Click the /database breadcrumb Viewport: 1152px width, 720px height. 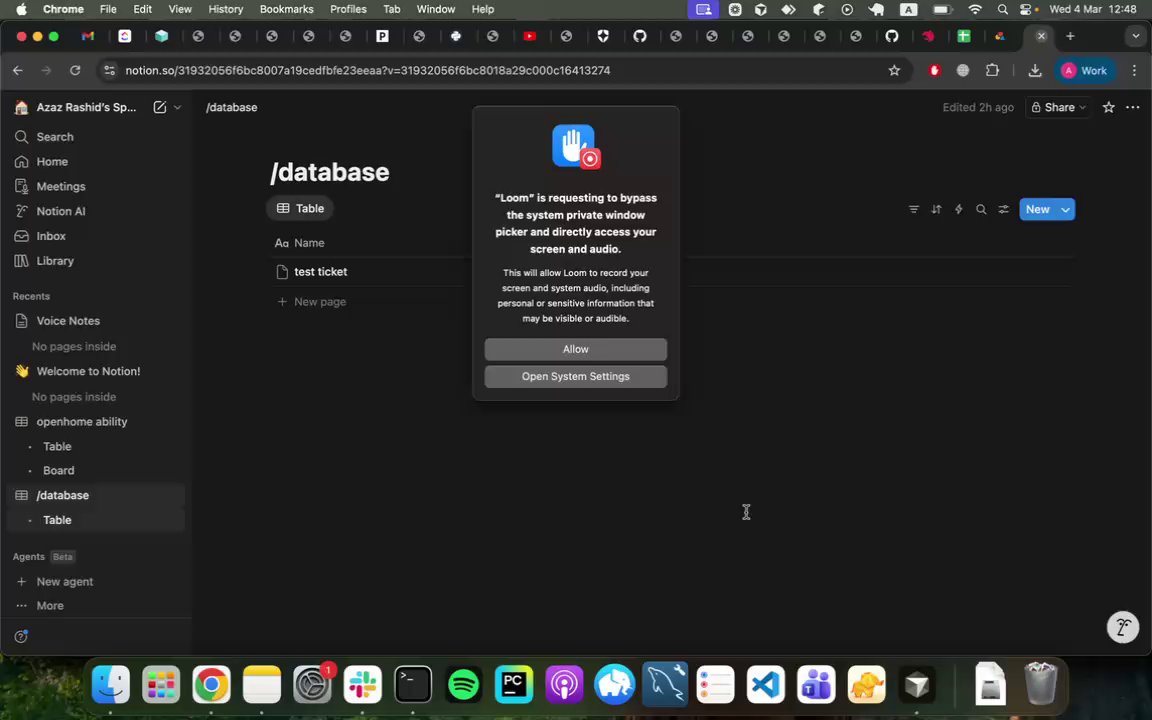[x=231, y=107]
